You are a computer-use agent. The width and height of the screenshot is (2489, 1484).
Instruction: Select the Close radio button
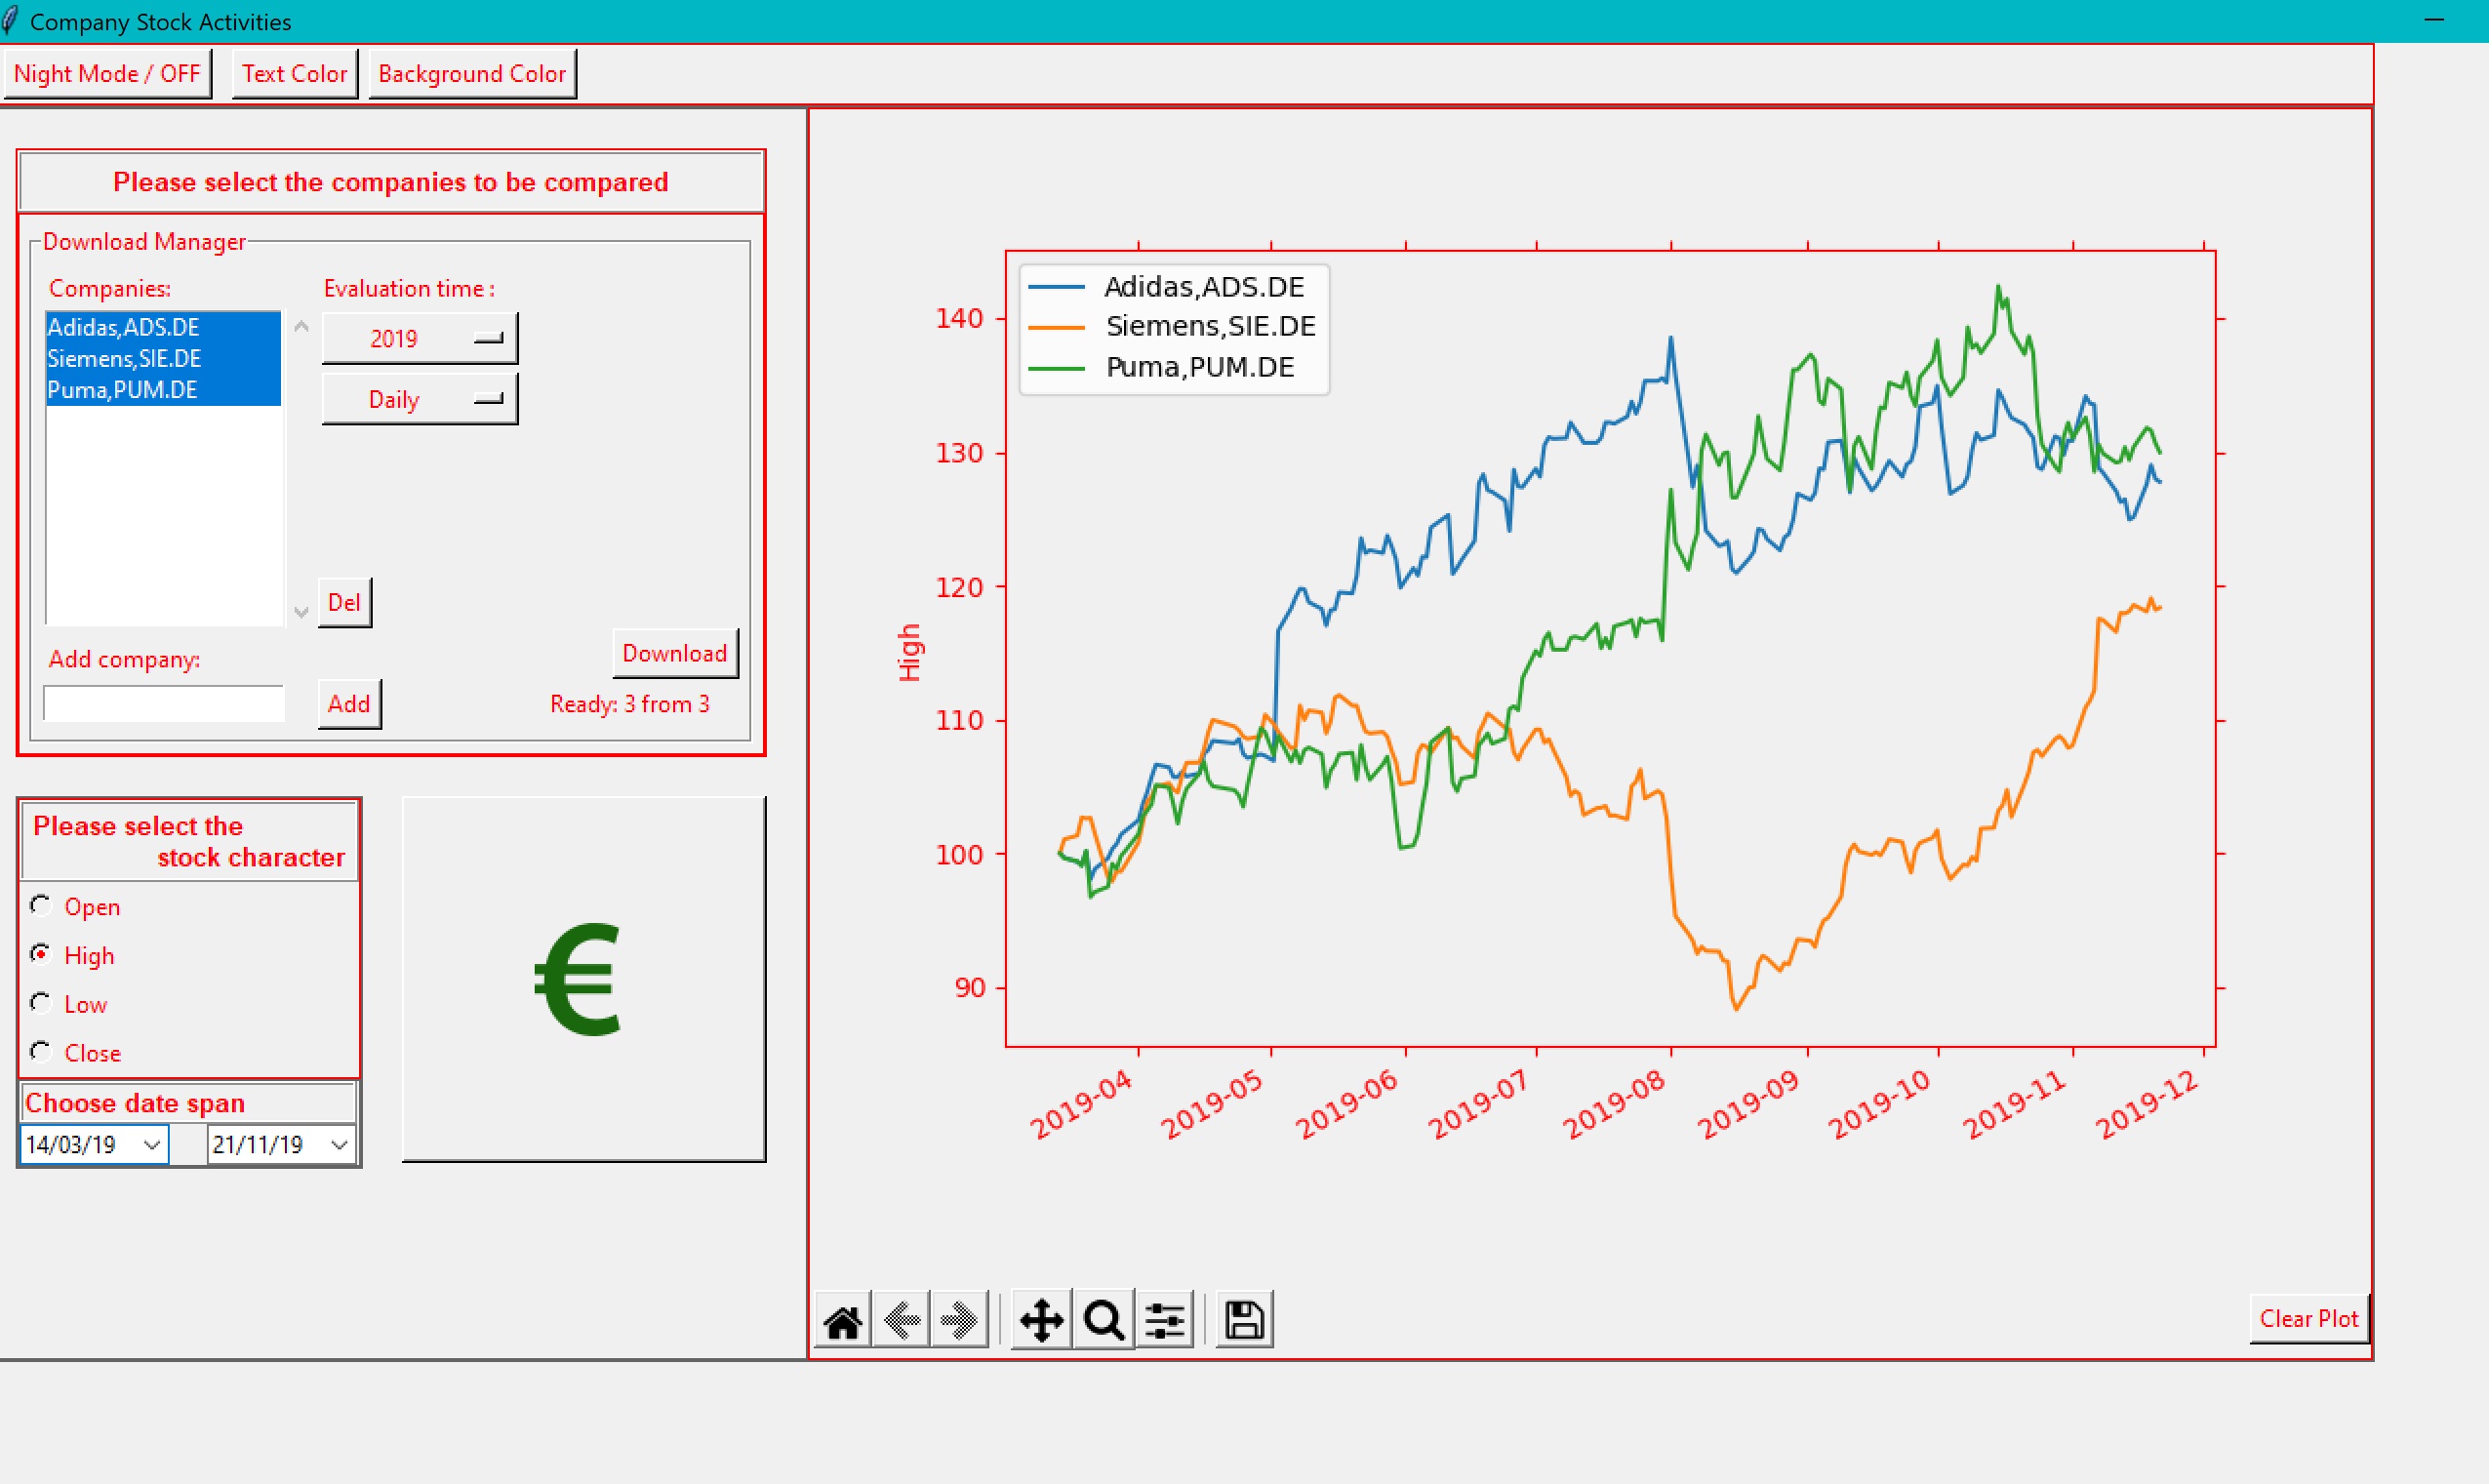pyautogui.click(x=40, y=1052)
